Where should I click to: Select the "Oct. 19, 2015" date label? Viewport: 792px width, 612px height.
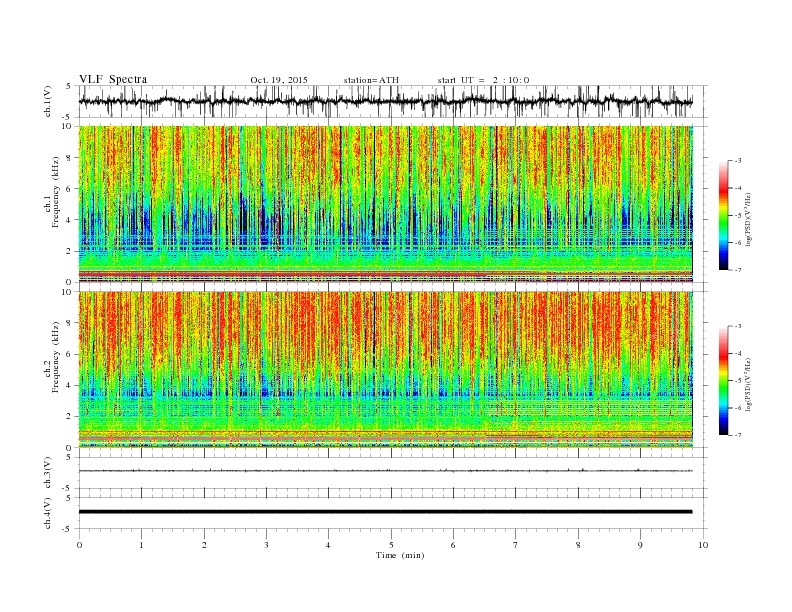279,80
